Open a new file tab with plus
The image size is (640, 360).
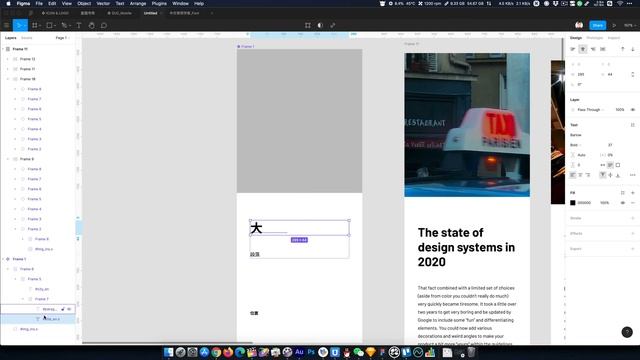pos(211,13)
